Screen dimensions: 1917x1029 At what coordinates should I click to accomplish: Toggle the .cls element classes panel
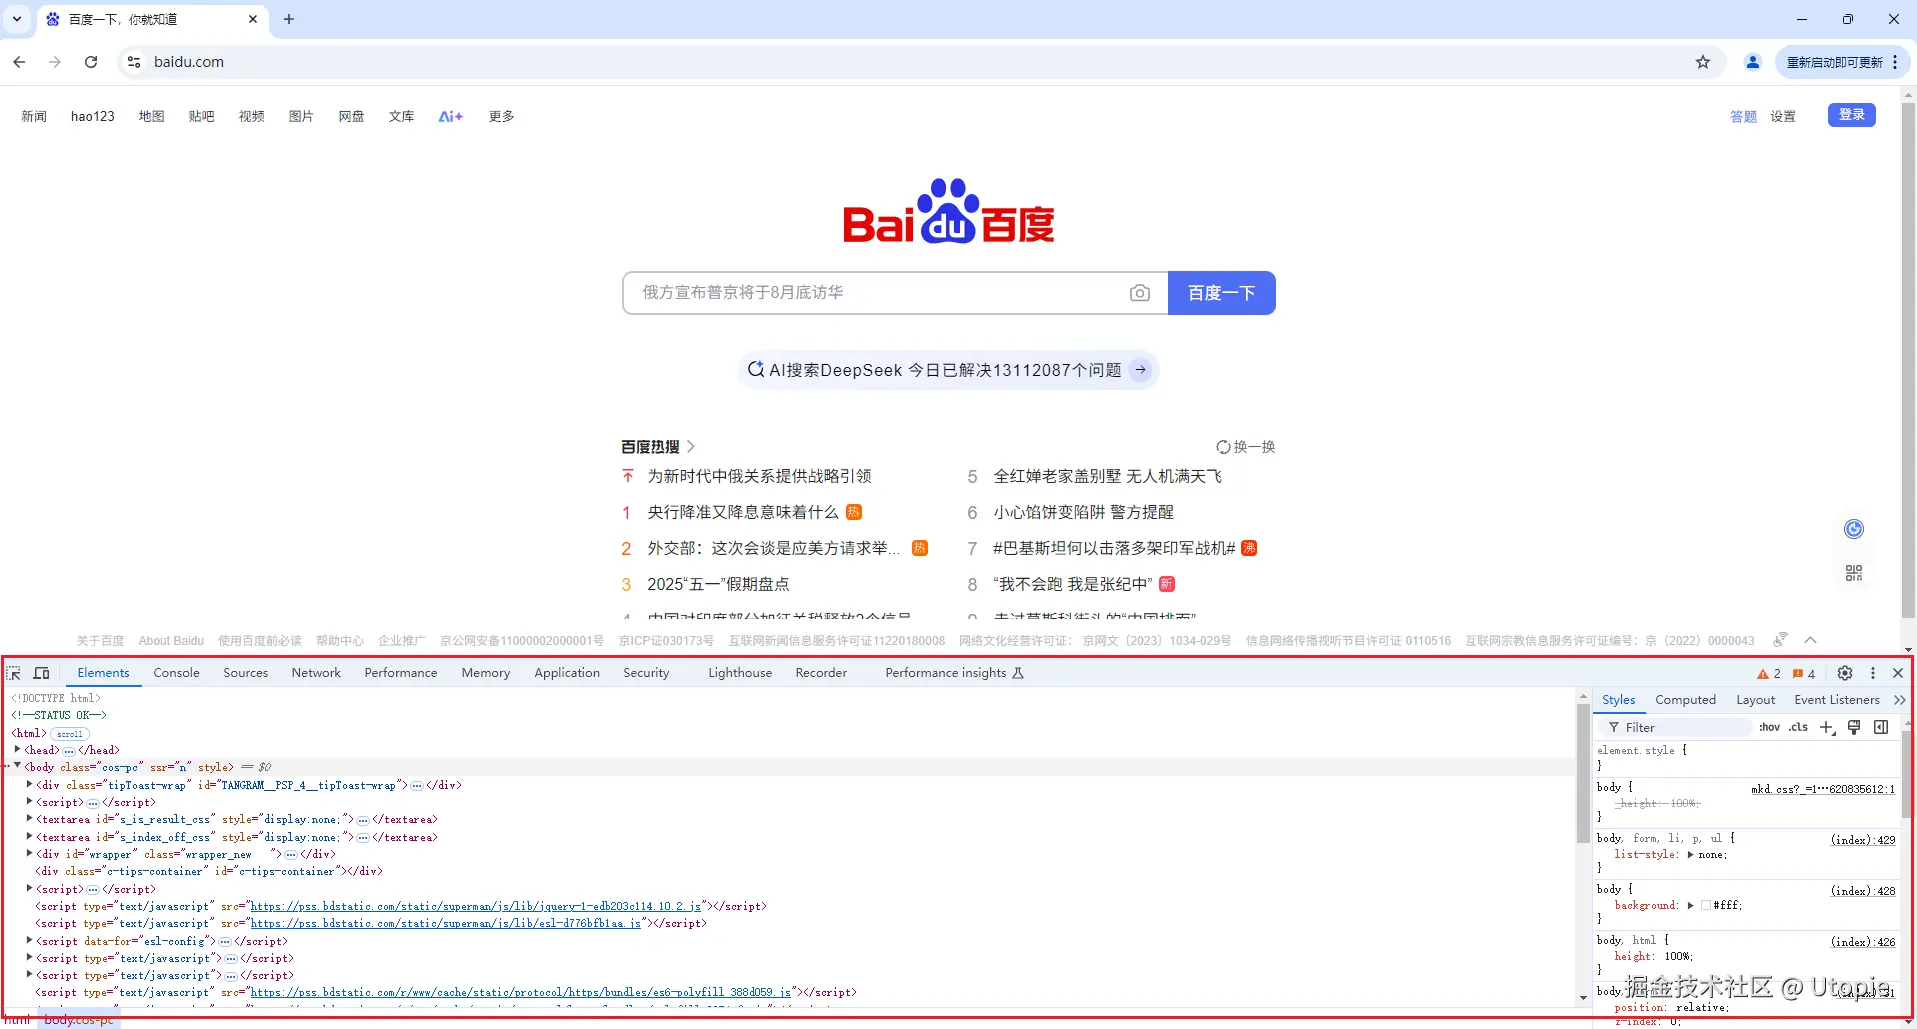point(1798,727)
